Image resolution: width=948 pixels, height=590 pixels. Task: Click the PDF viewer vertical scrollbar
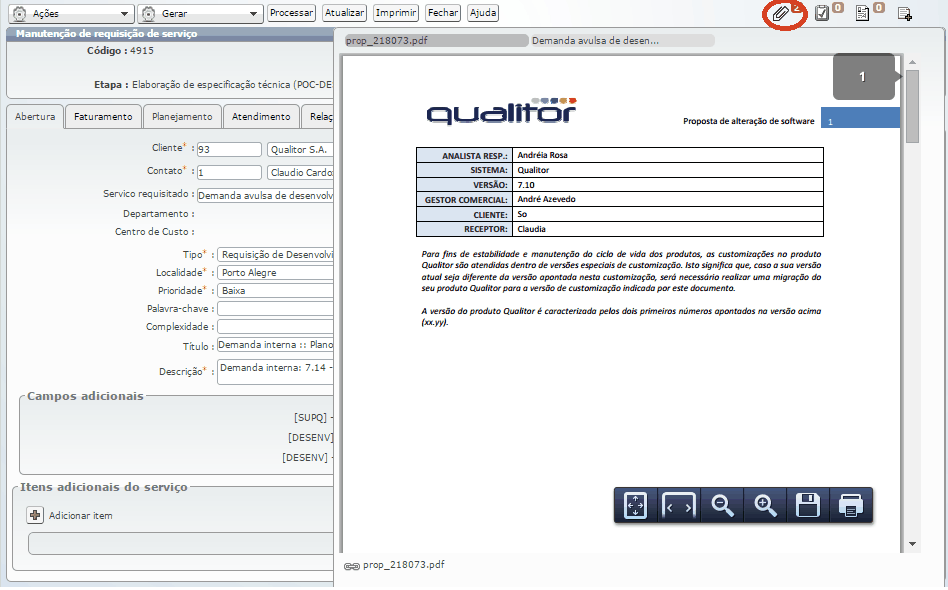tap(912, 300)
